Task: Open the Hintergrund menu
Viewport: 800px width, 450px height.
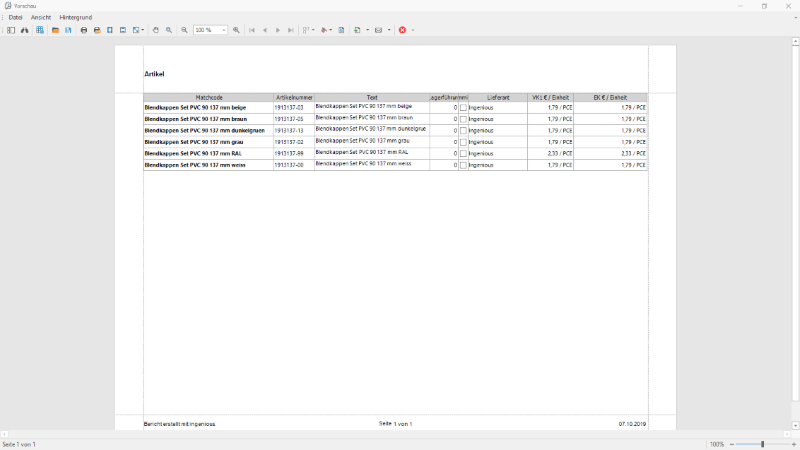Action: (x=76, y=17)
